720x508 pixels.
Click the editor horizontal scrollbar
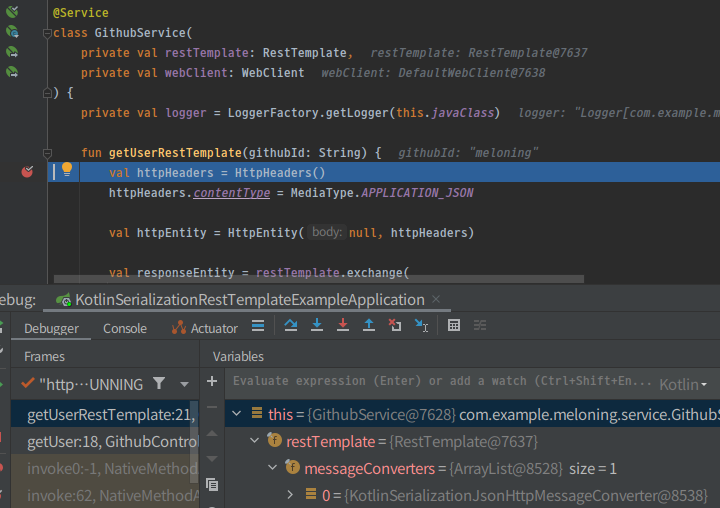tap(319, 279)
